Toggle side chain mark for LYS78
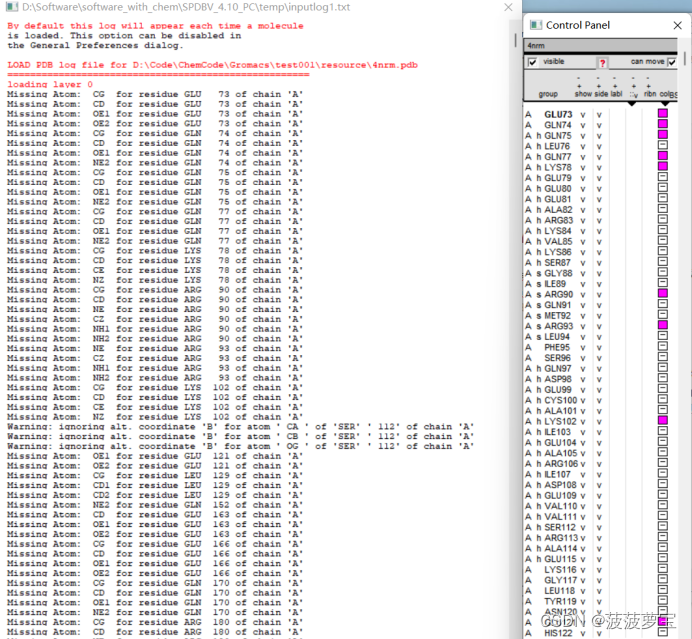Screen dimensions: 692x639 pyautogui.click(x=599, y=168)
